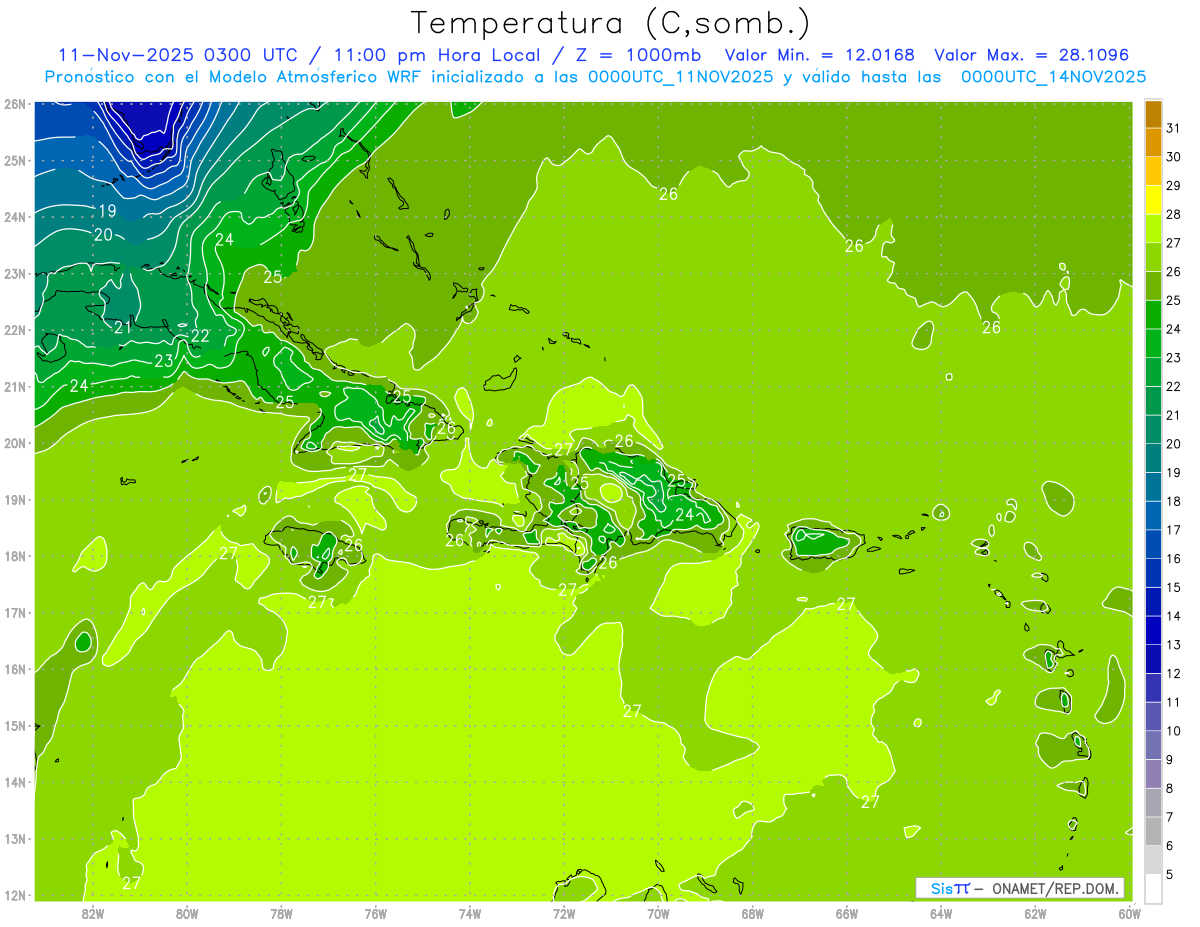
Task: Click the 74W longitude axis label
Action: (470, 913)
